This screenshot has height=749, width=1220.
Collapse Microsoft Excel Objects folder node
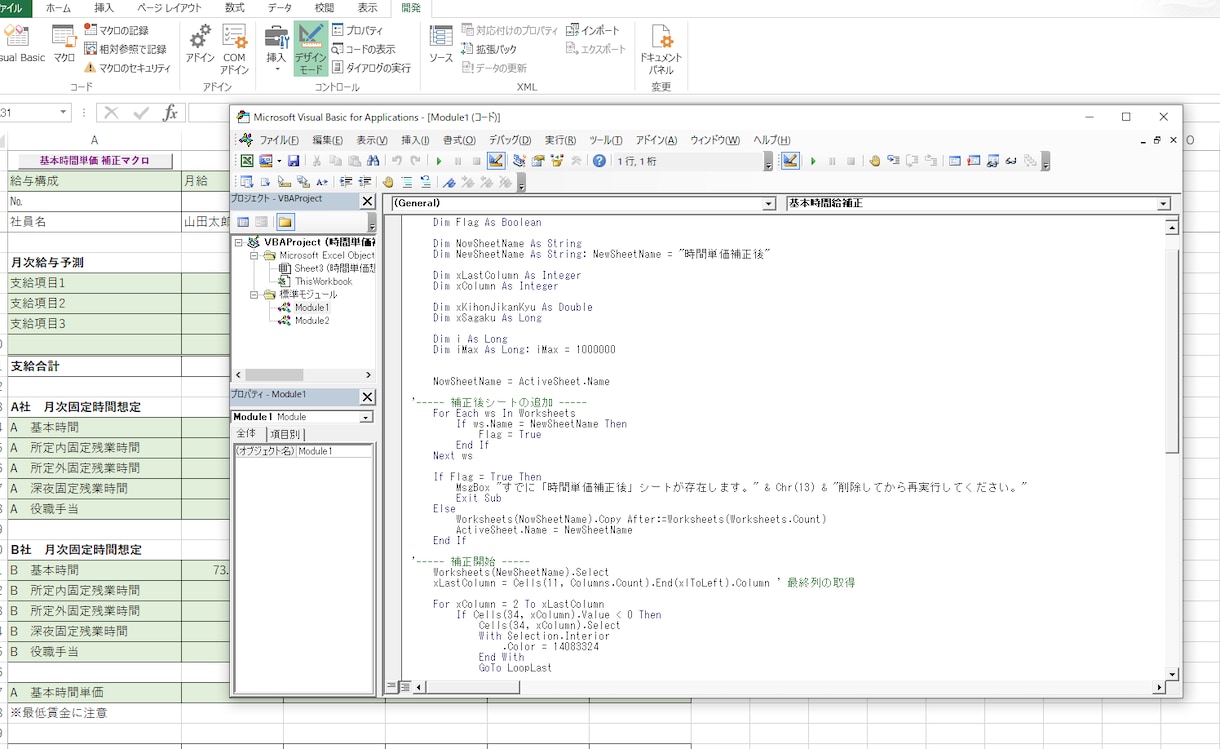255,255
